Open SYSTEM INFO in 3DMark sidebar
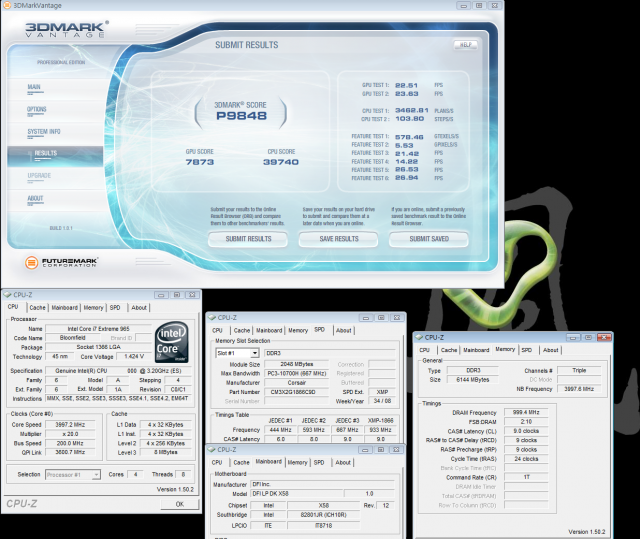640x539 pixels. click(44, 132)
